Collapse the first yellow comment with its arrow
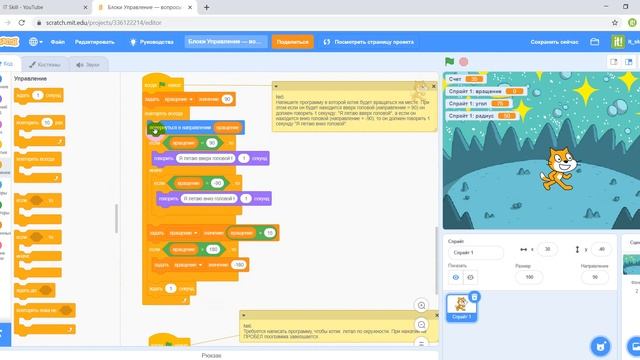This screenshot has height=360, width=640. (x=276, y=86)
